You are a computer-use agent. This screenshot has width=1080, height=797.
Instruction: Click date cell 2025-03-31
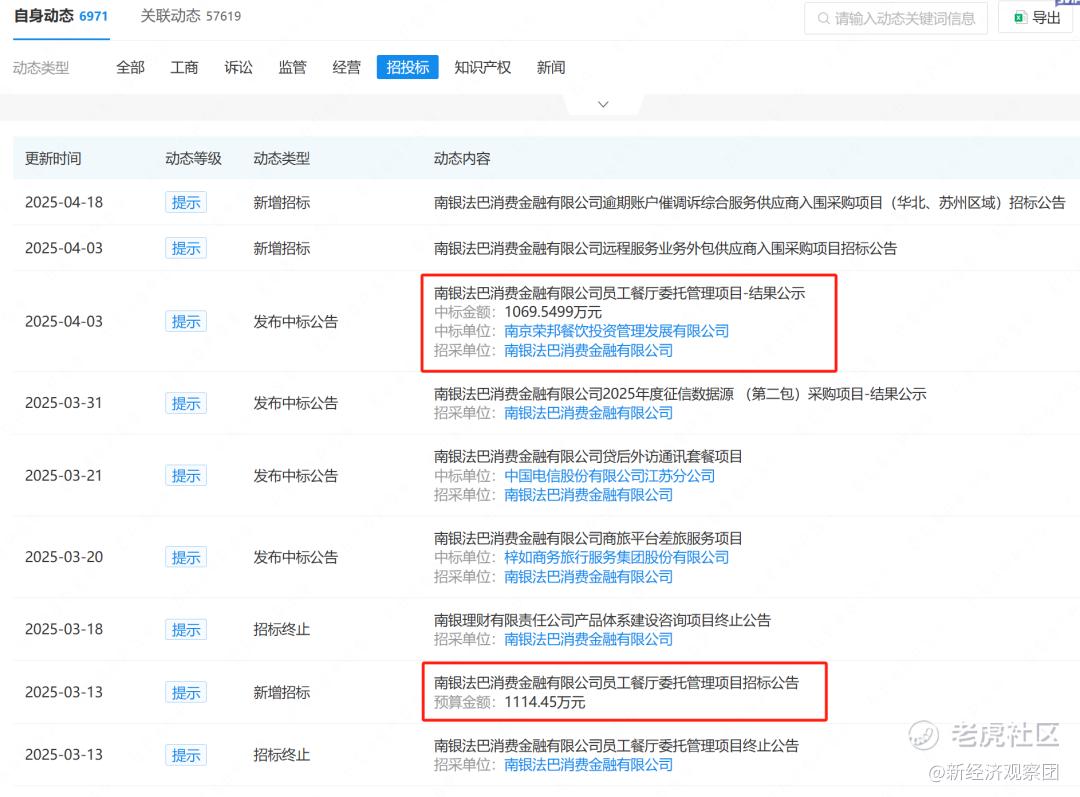click(x=64, y=403)
